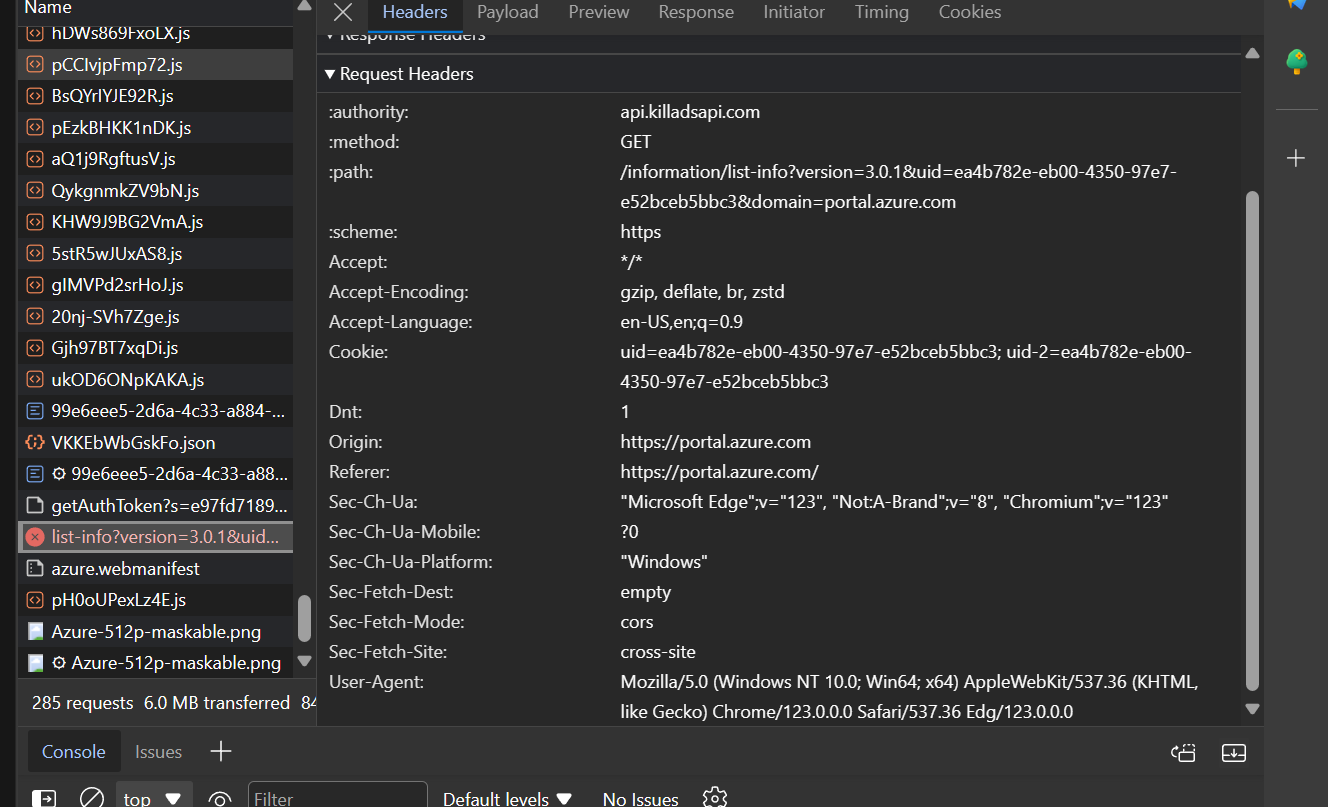Click the document icon beside getAuthToken request
The height and width of the screenshot is (807, 1328).
tap(35, 506)
